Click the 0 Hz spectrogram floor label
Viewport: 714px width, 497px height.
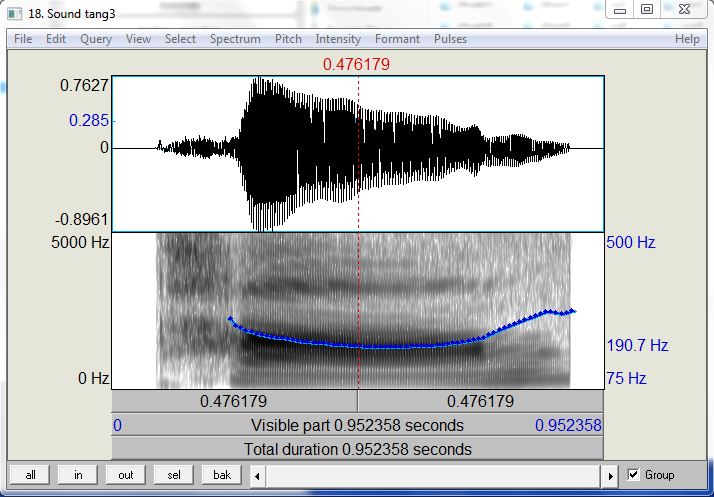click(x=93, y=378)
